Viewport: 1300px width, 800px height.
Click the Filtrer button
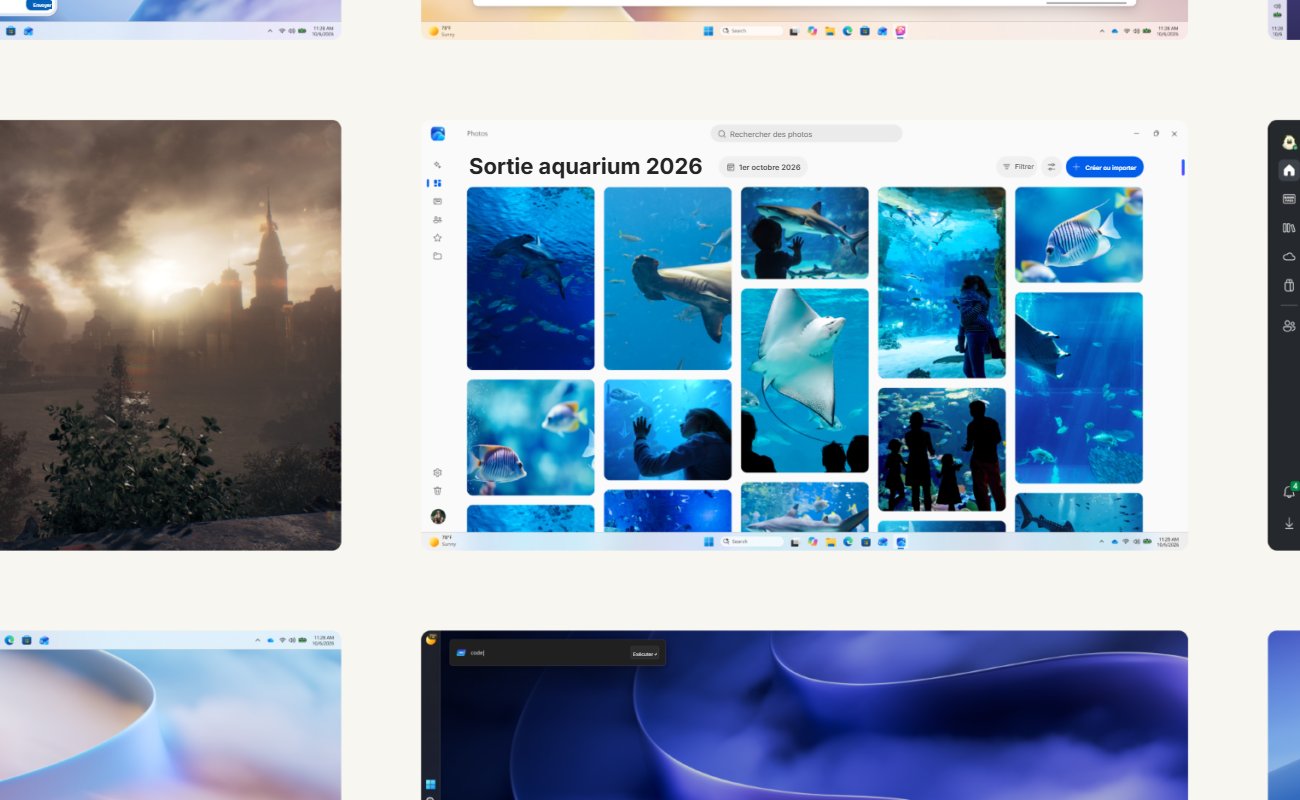pos(1017,167)
